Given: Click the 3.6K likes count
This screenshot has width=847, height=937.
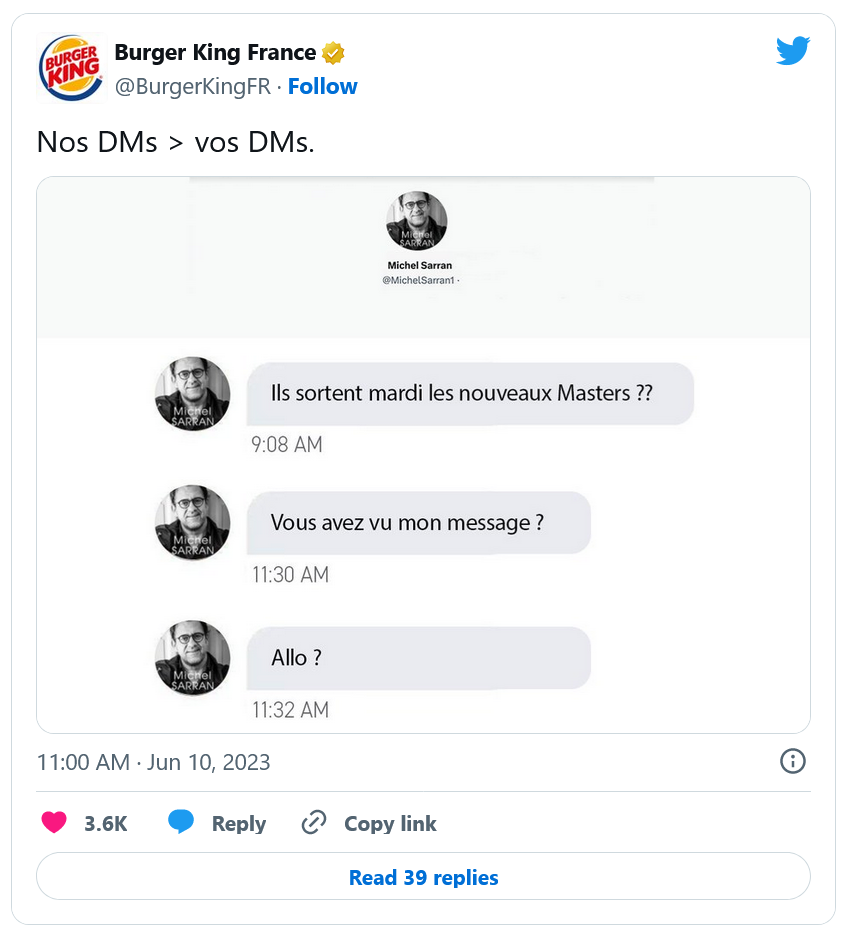Looking at the screenshot, I should [x=105, y=824].
